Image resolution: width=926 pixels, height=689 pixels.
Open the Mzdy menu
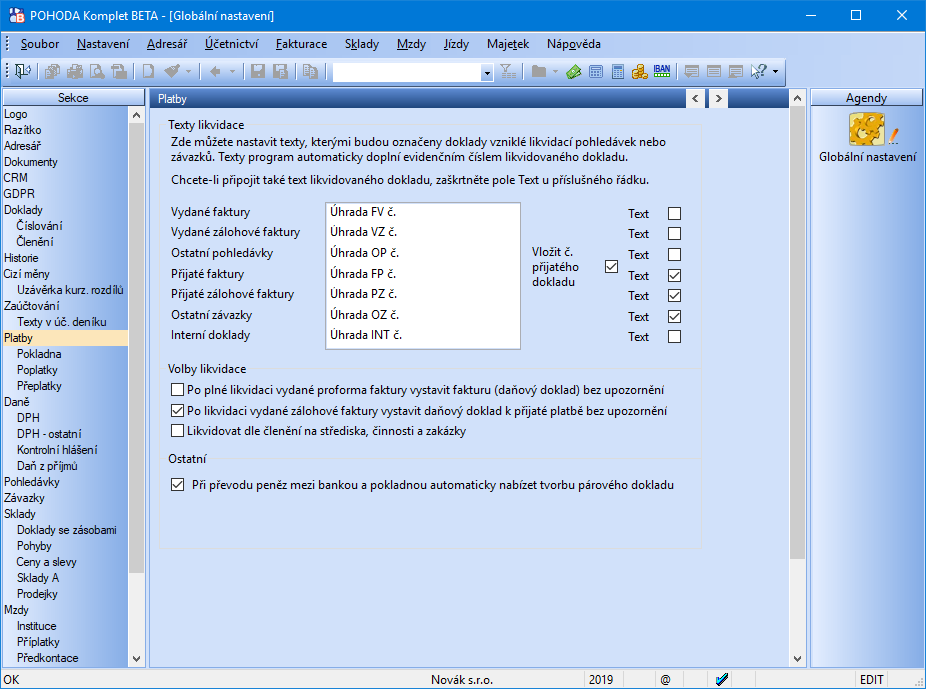click(x=411, y=44)
